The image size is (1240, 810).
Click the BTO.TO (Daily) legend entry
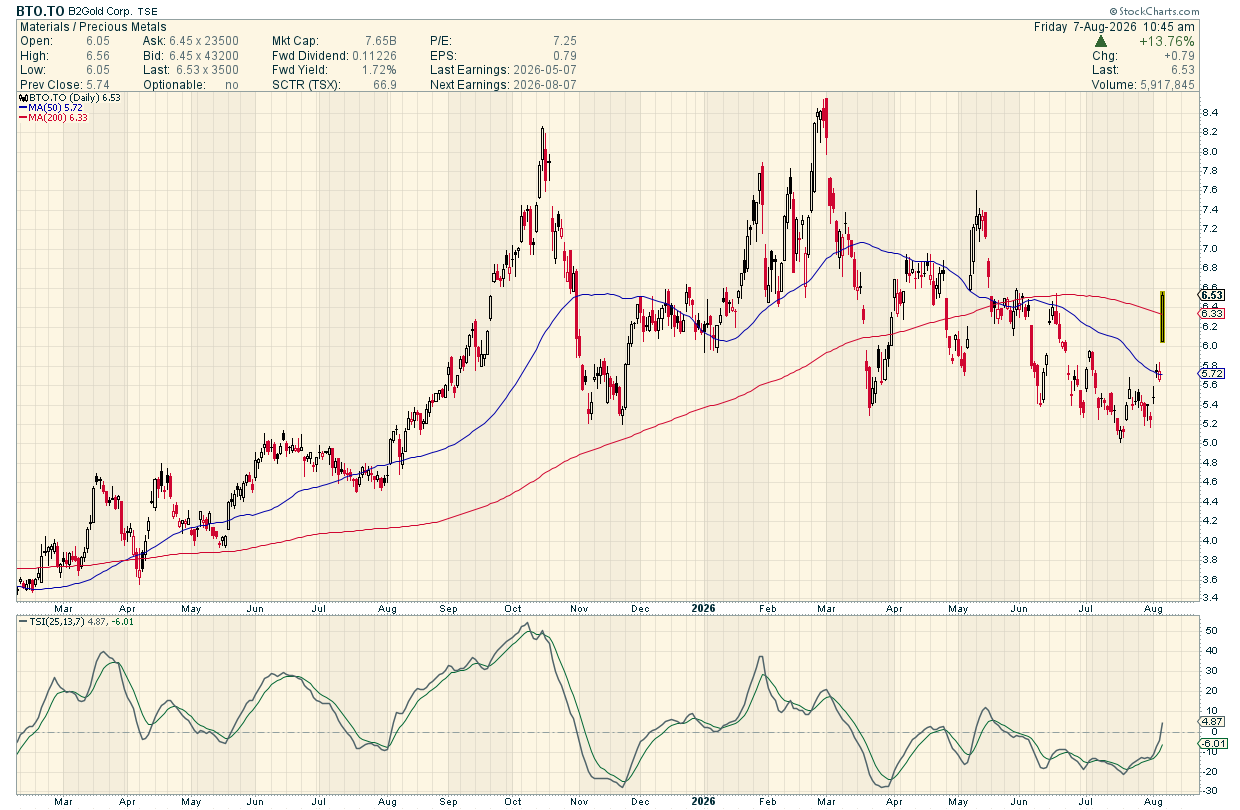click(70, 98)
